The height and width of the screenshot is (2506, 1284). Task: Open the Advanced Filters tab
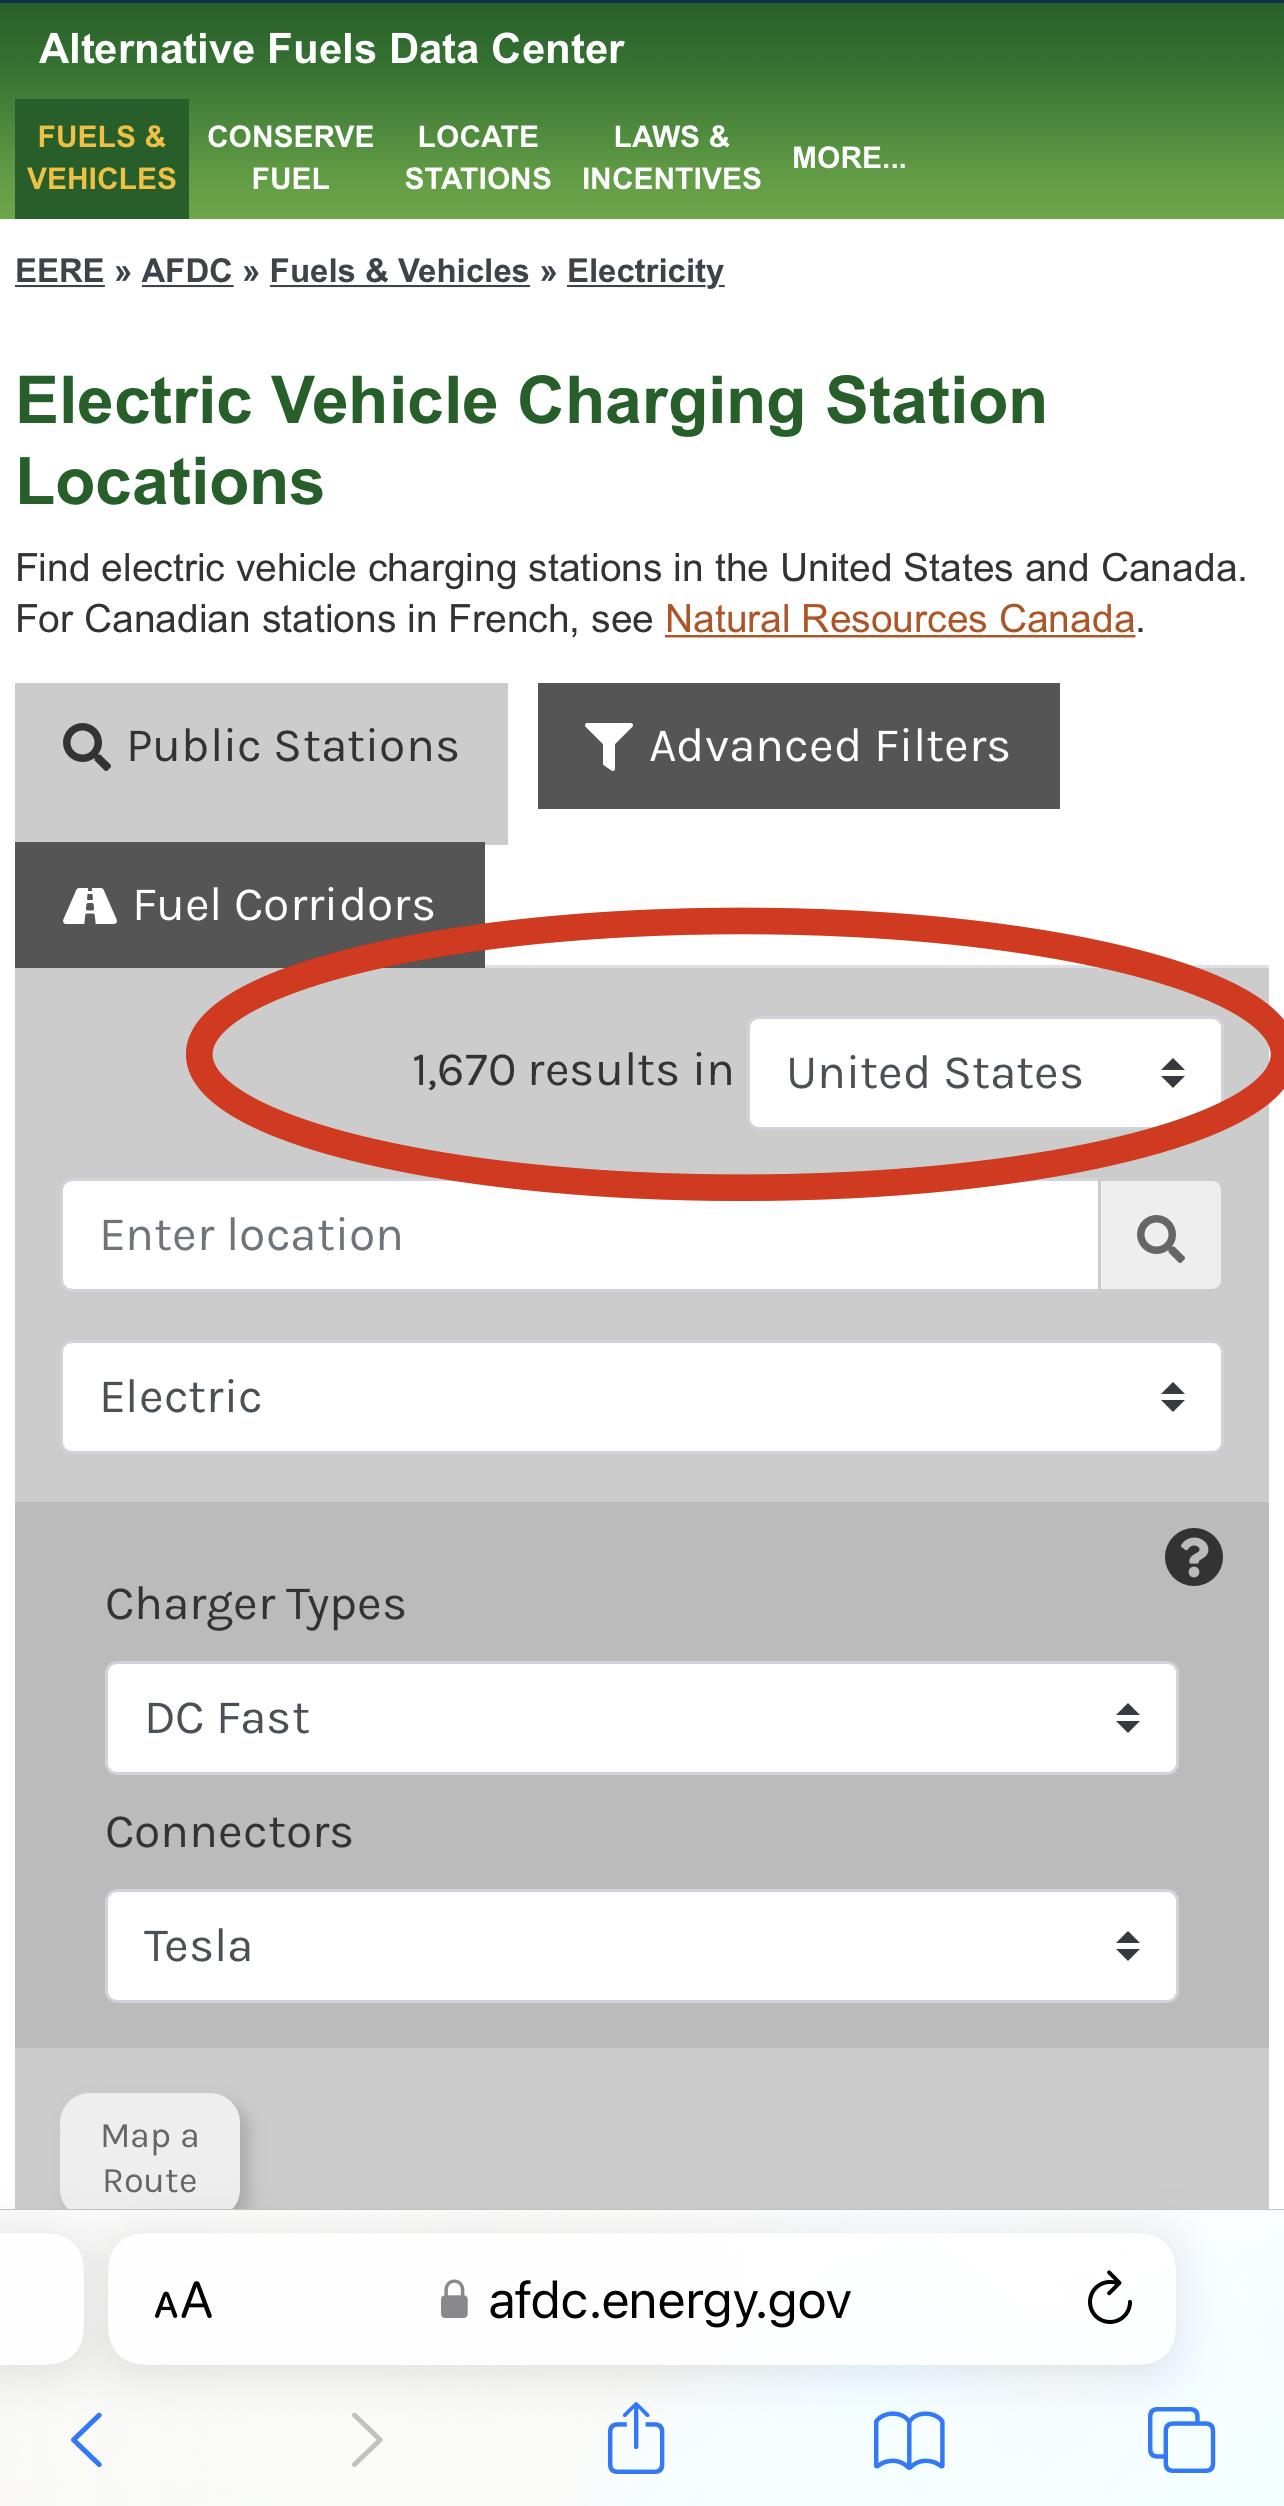click(x=799, y=746)
